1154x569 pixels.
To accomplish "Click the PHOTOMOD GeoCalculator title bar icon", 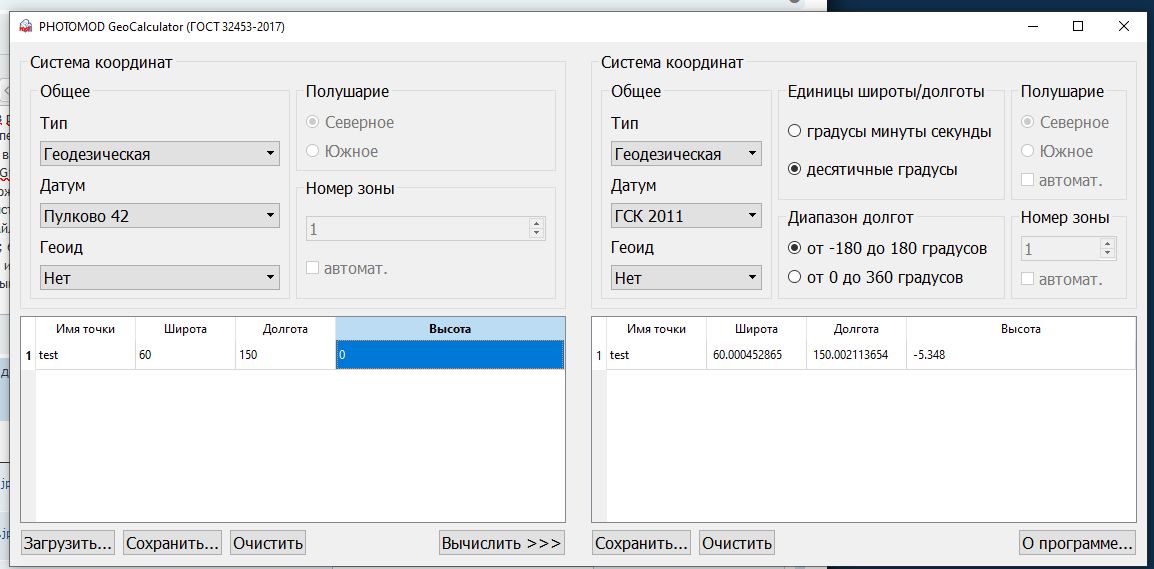I will 25,27.
